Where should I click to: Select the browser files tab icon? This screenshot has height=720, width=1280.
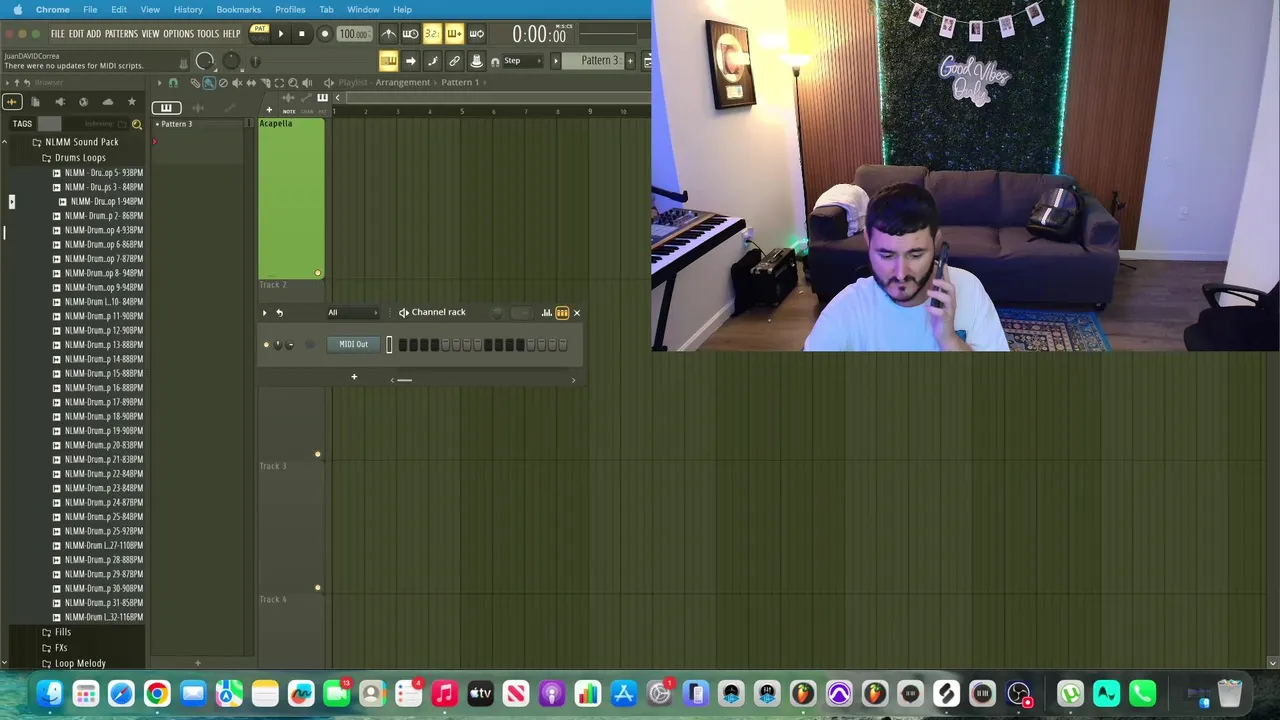point(35,102)
